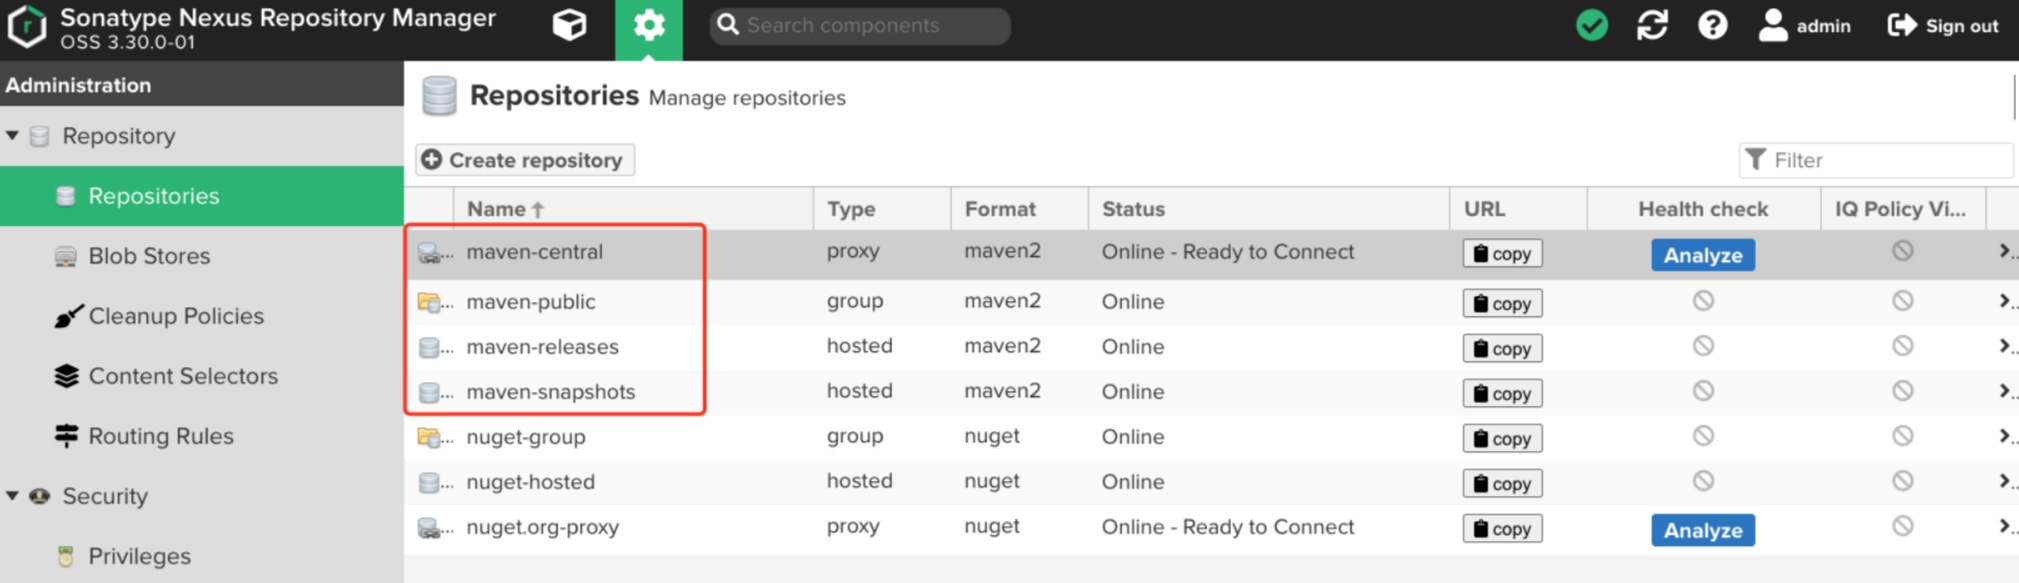This screenshot has width=2019, height=583.
Task: Click nuget-group IQ policy disabled icon
Action: point(1903,435)
